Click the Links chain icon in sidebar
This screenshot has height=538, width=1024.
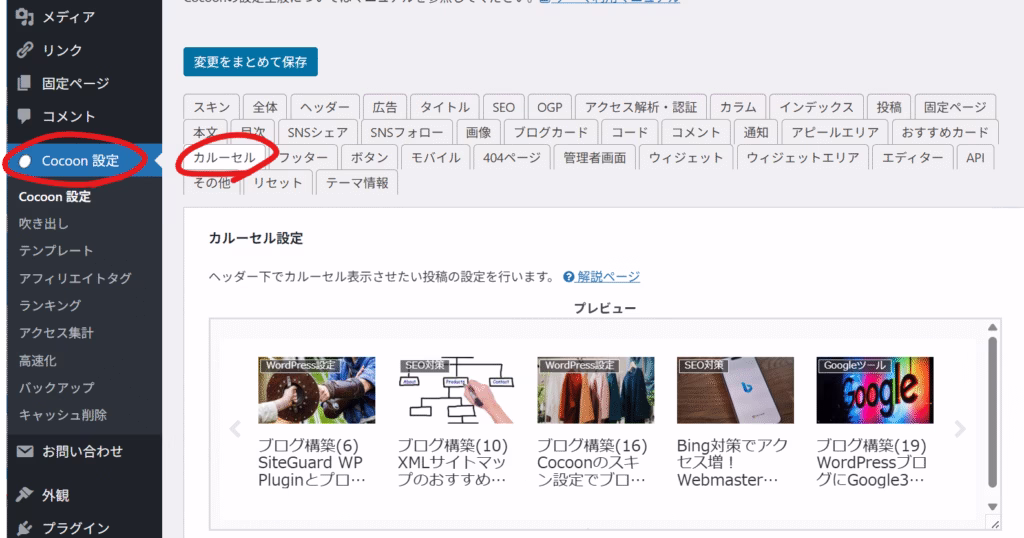(x=25, y=50)
